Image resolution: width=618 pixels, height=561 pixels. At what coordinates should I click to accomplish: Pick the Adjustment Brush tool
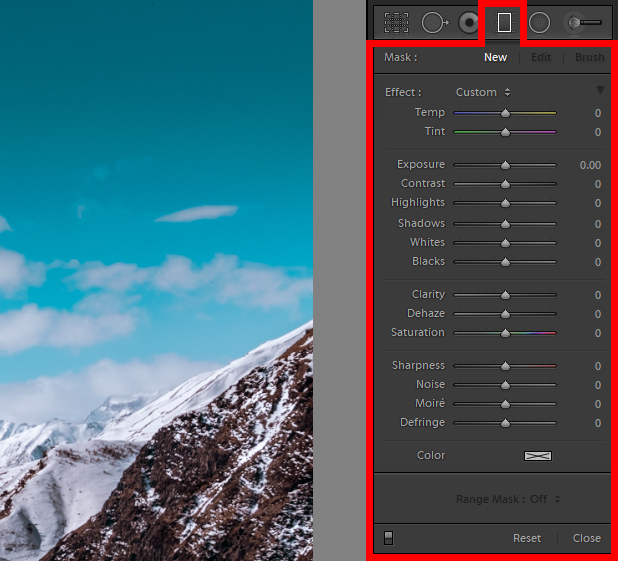coord(585,22)
